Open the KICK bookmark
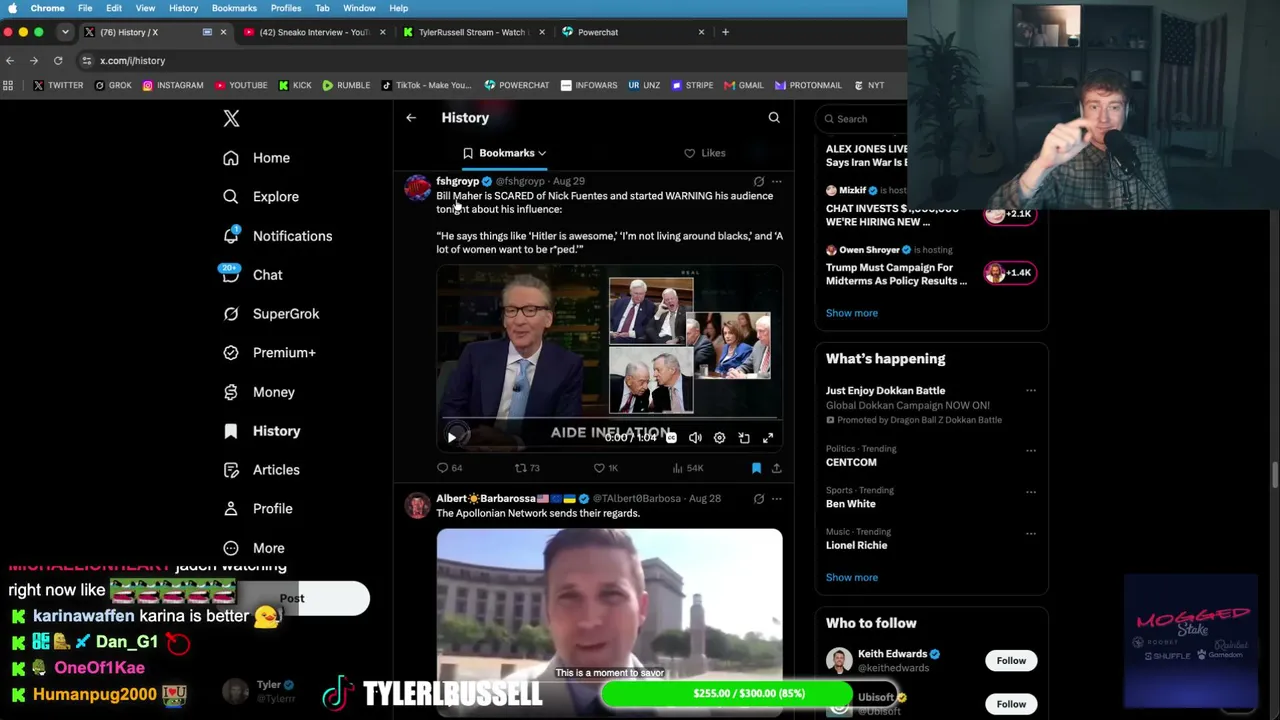1280x720 pixels. point(295,86)
